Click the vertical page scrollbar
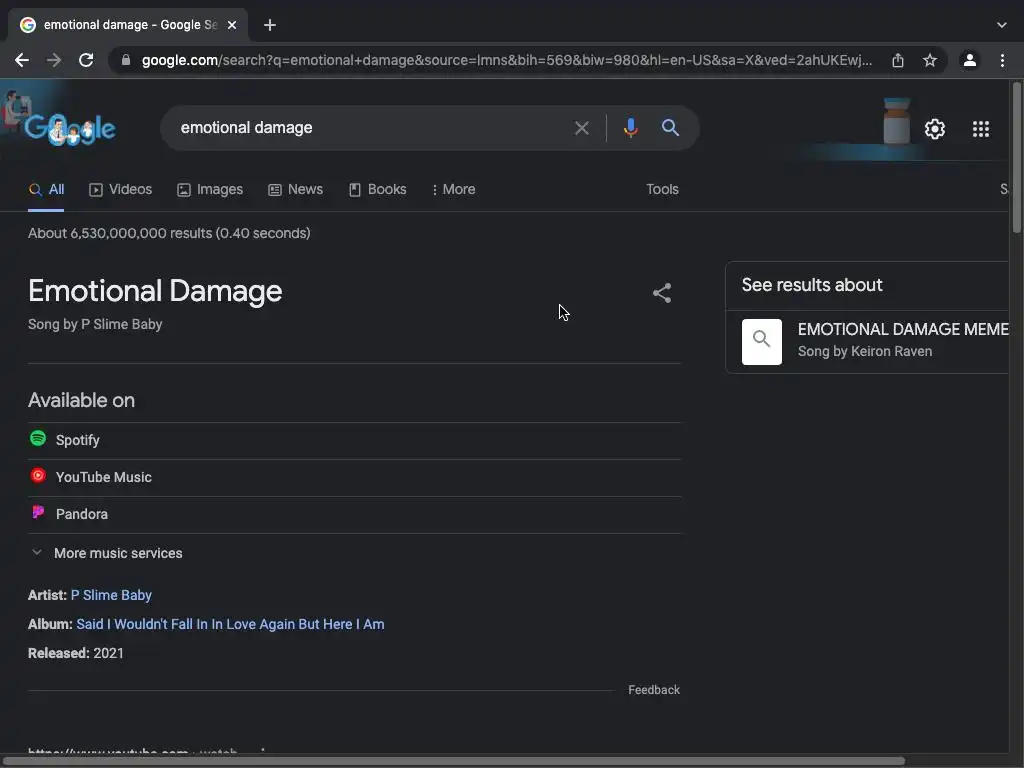The height and width of the screenshot is (768, 1024). coord(1017,157)
